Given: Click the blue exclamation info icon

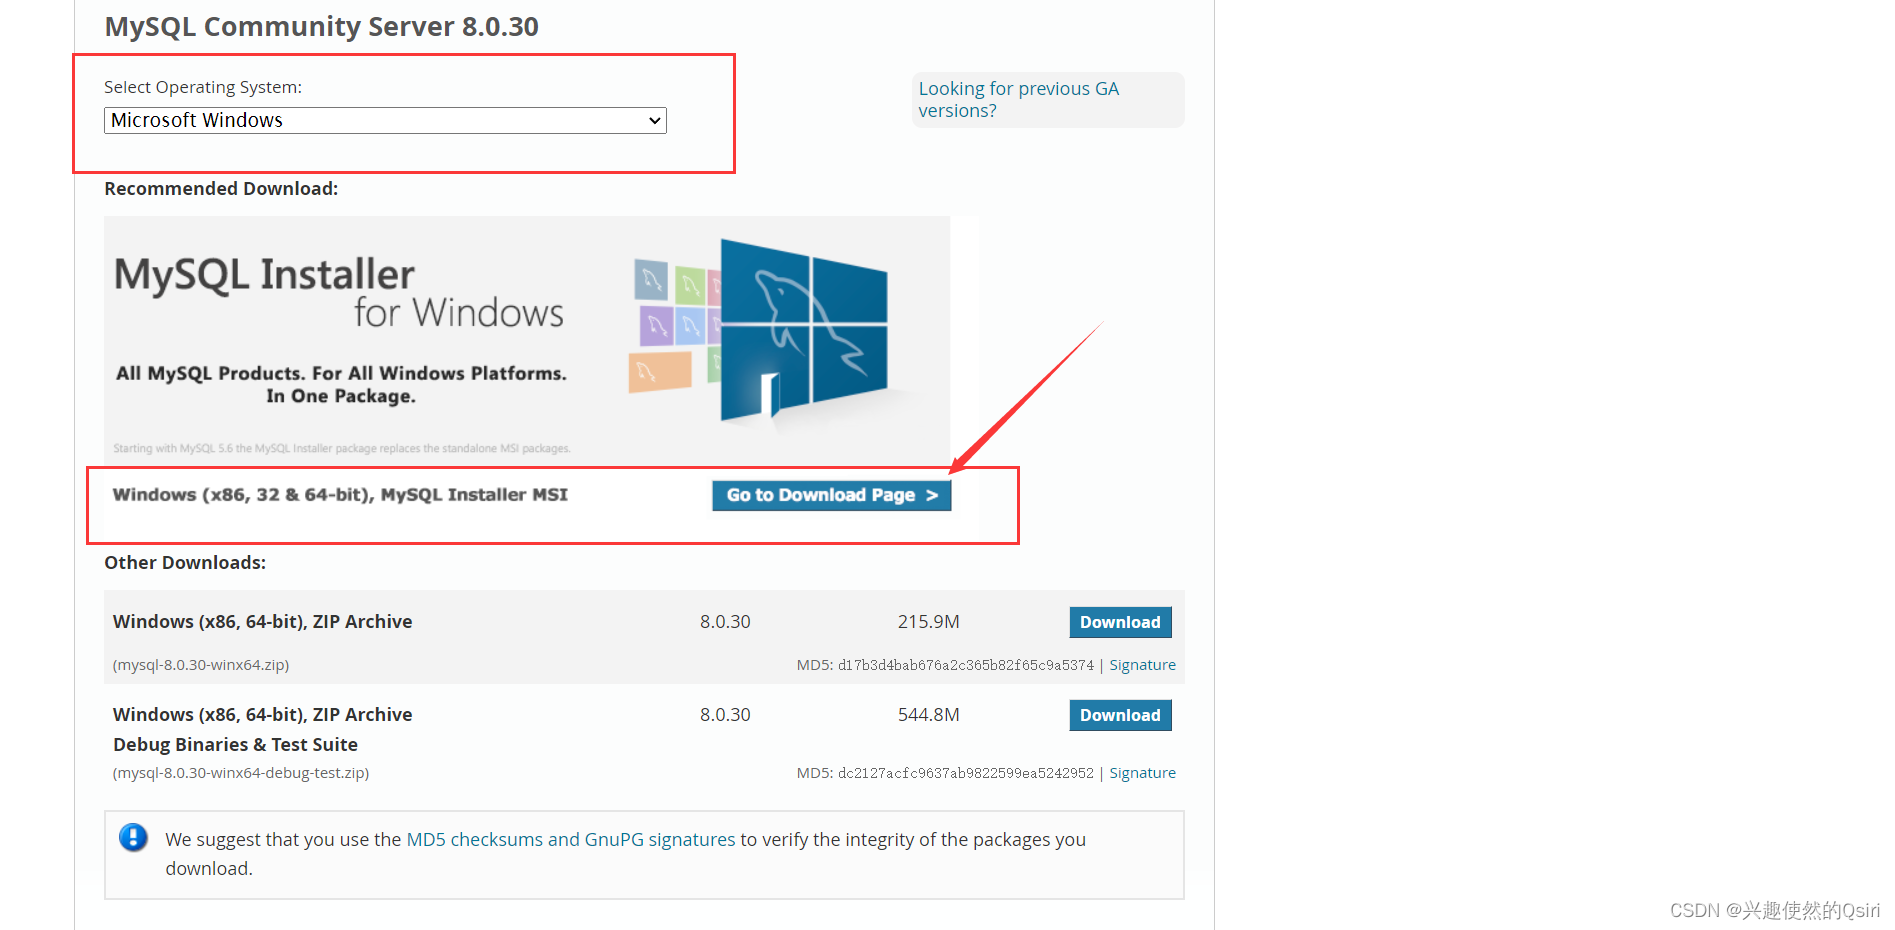Looking at the screenshot, I should pos(133,837).
